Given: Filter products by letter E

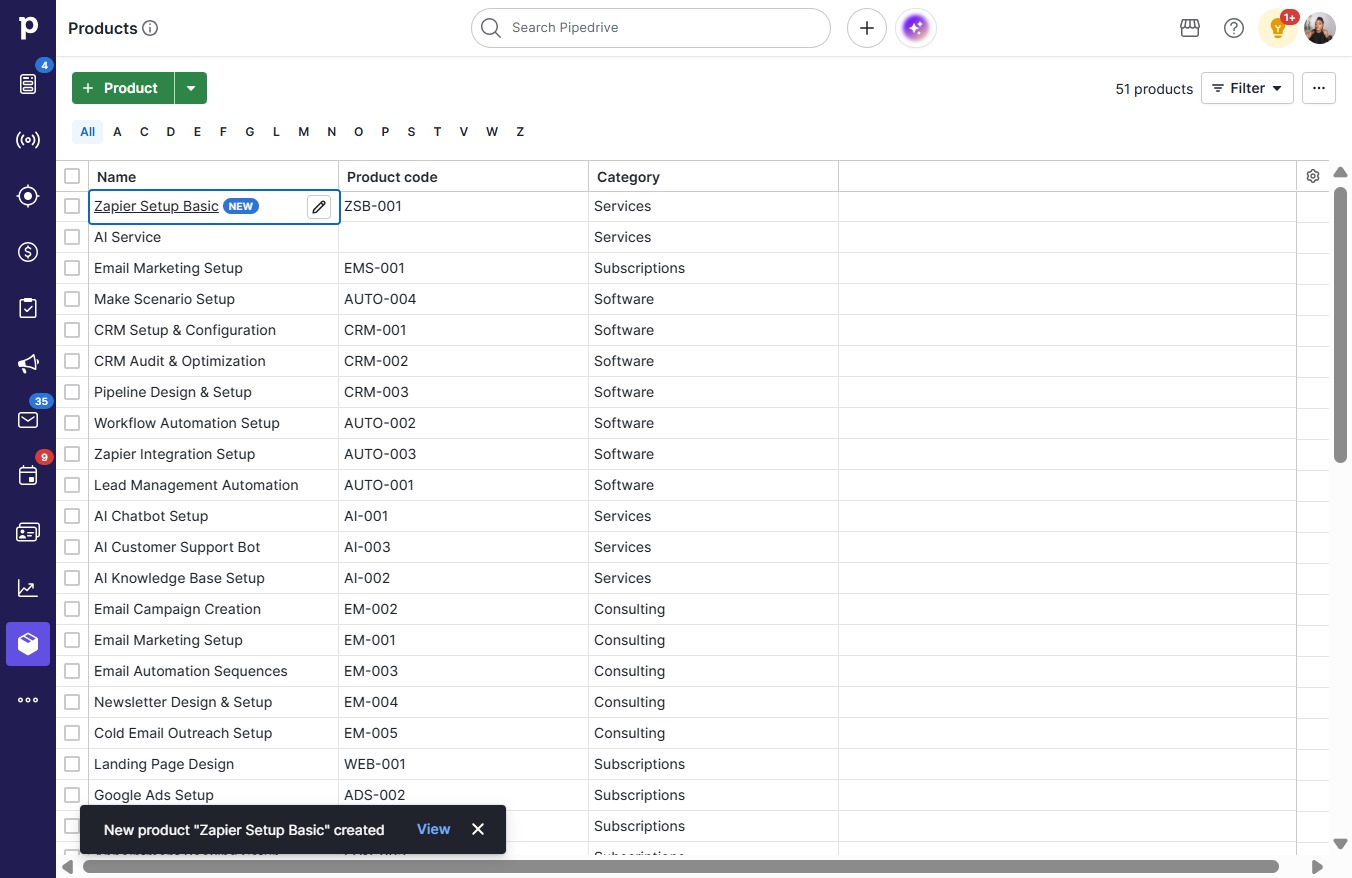Looking at the screenshot, I should (x=197, y=132).
